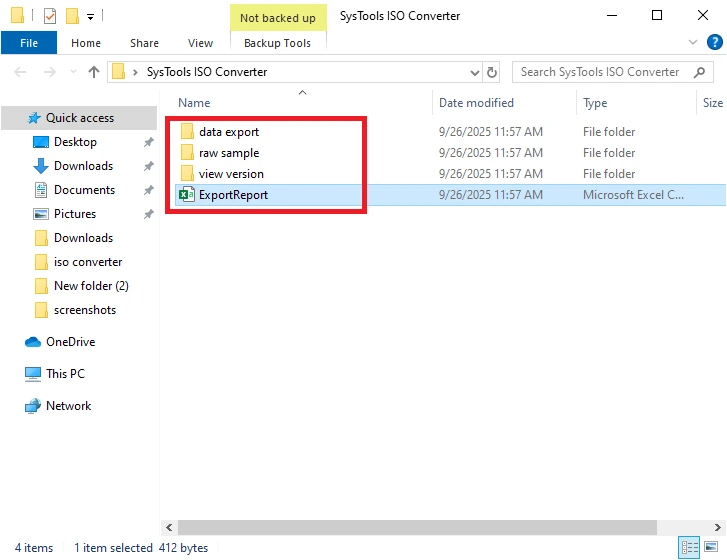
Task: Click the magnifier search icon
Action: click(x=699, y=72)
